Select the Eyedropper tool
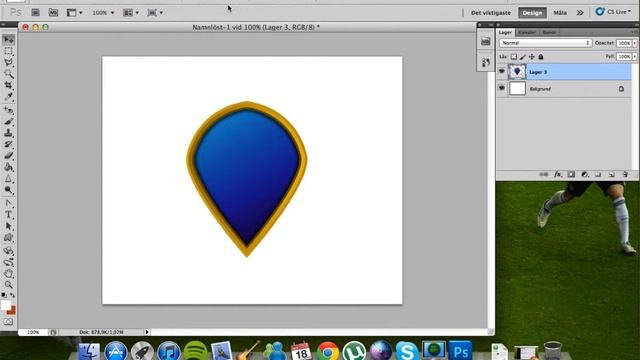Image resolution: width=640 pixels, height=360 pixels. 9,97
